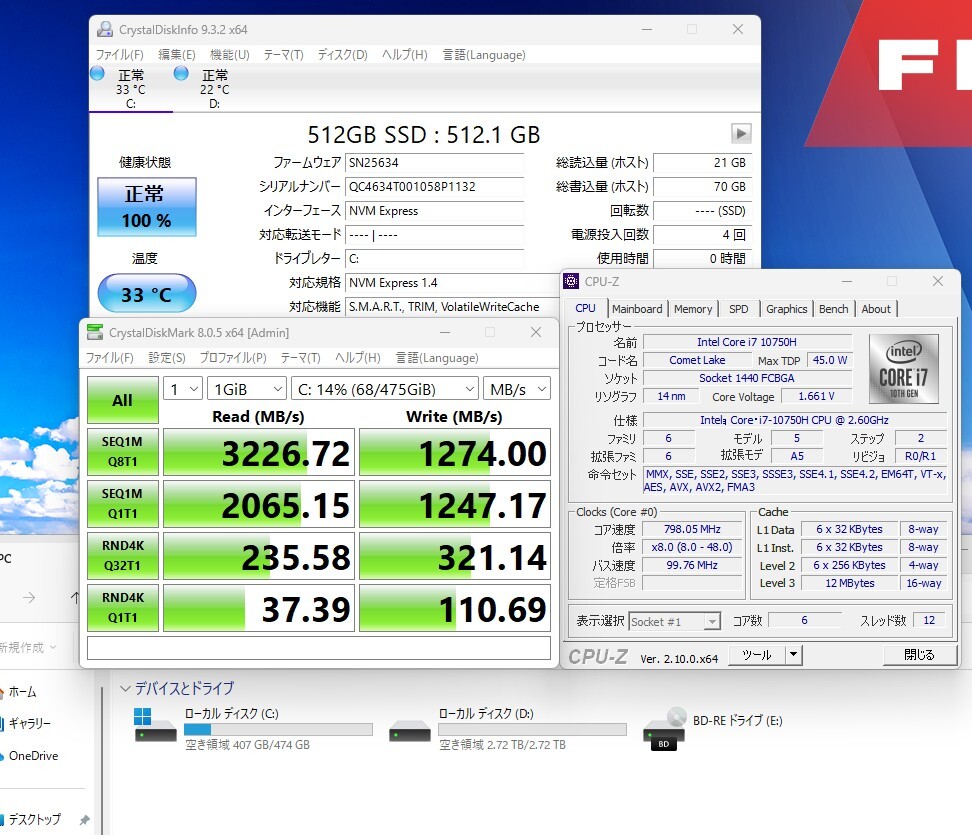
Task: Select the D: drive status circle in CrystalDiskInfo
Action: point(181,73)
